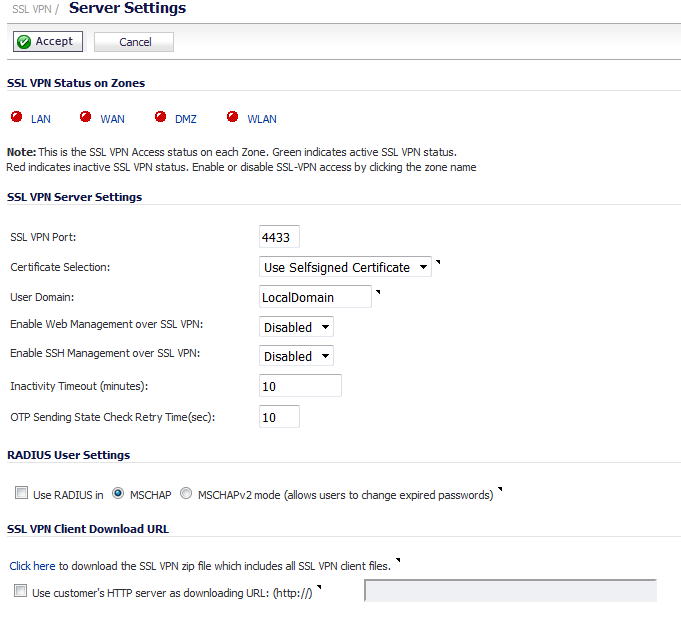Click OTP Sending State Check Retry Time field
Image resolution: width=681 pixels, height=619 pixels.
(279, 417)
